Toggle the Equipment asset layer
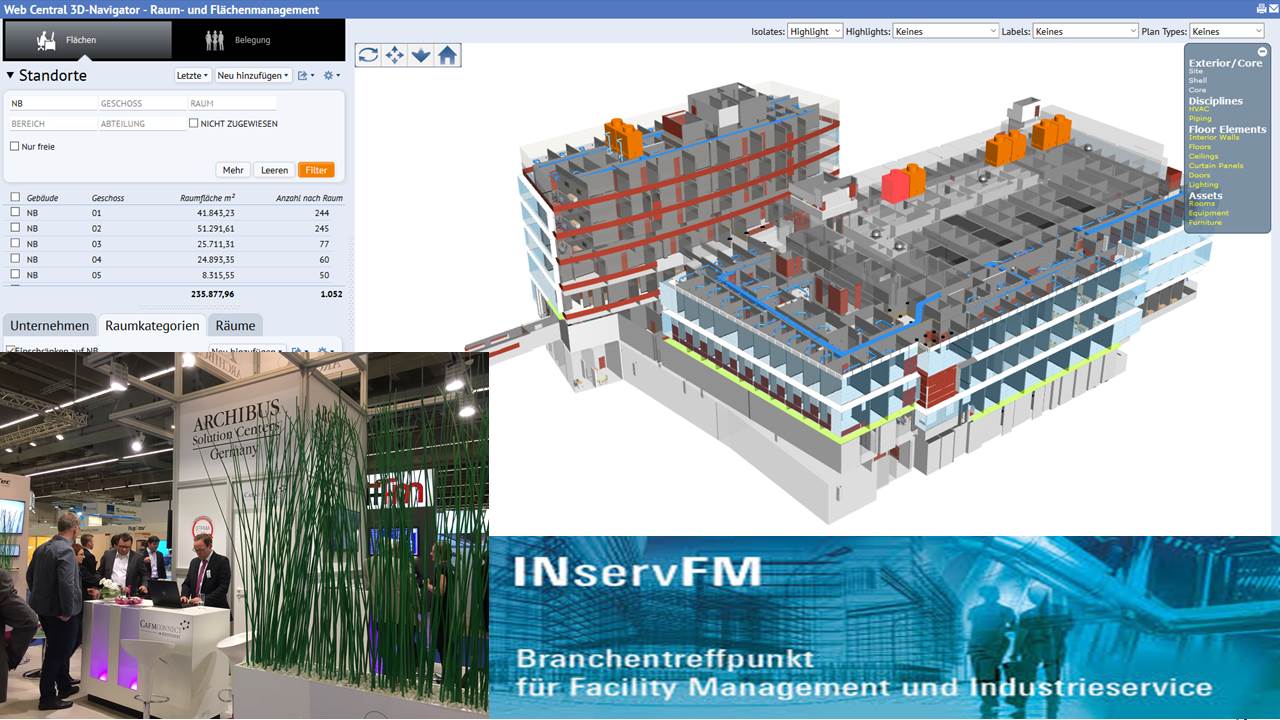The width and height of the screenshot is (1280, 720). coord(1208,213)
